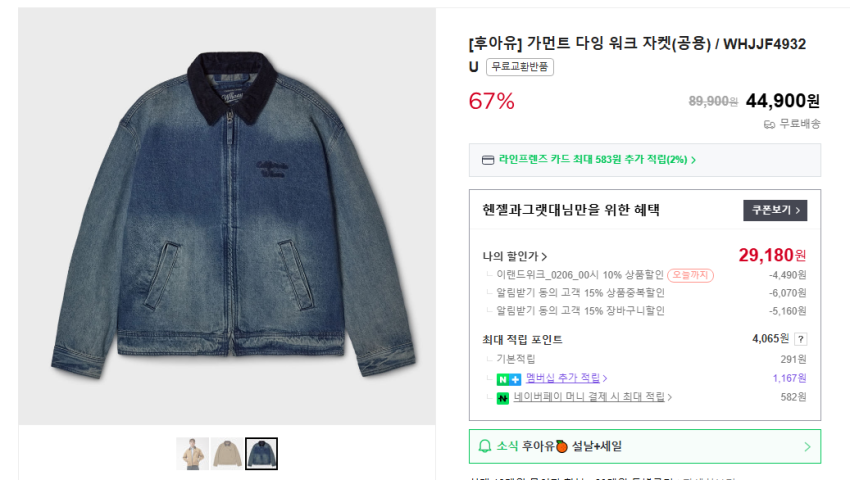Click the Naver Pay money icon
The width and height of the screenshot is (850, 480).
503,398
